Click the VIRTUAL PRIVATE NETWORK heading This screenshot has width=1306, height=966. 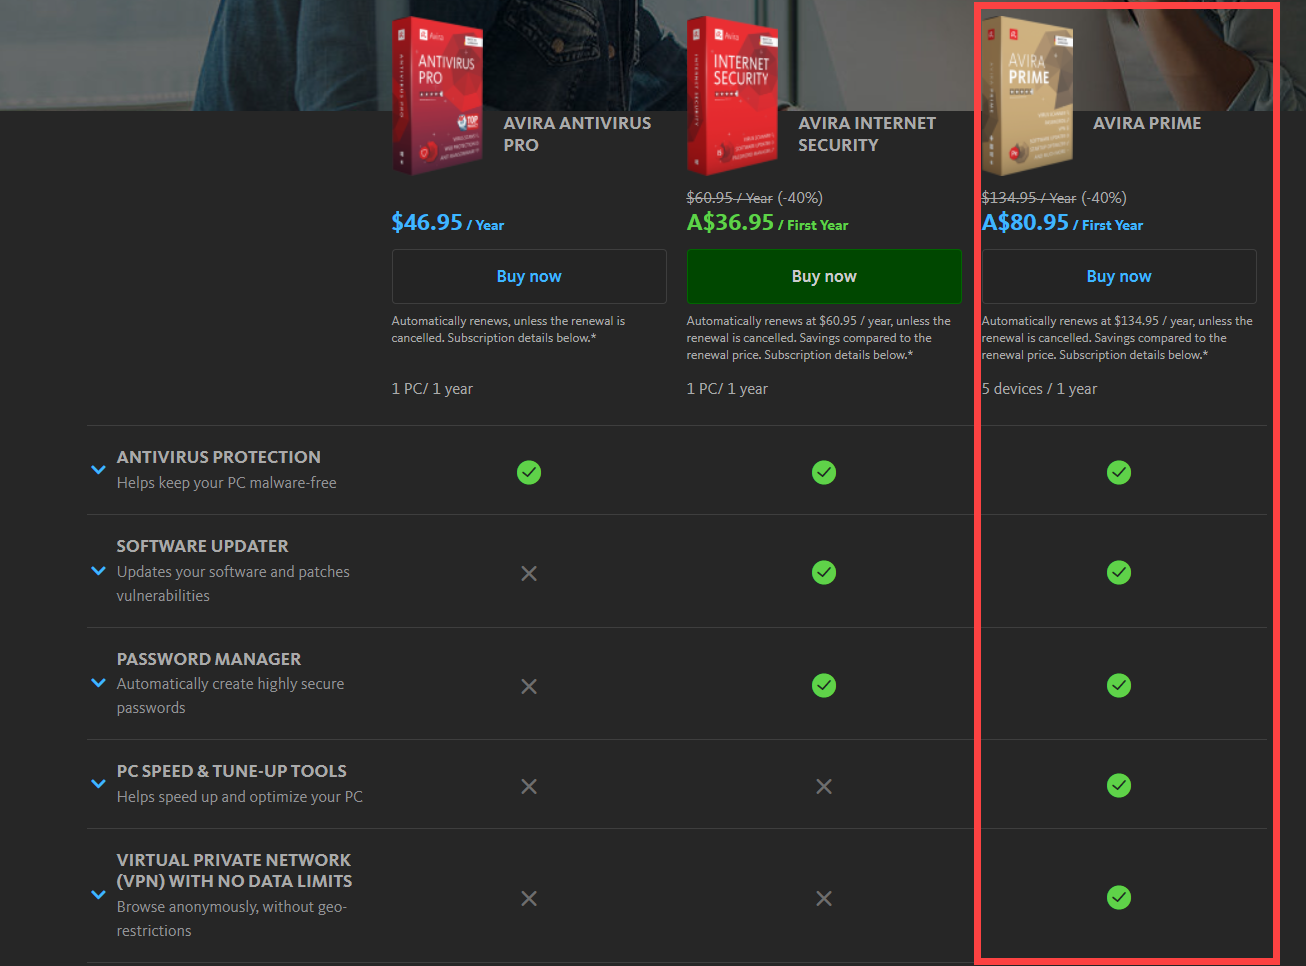[x=234, y=870]
